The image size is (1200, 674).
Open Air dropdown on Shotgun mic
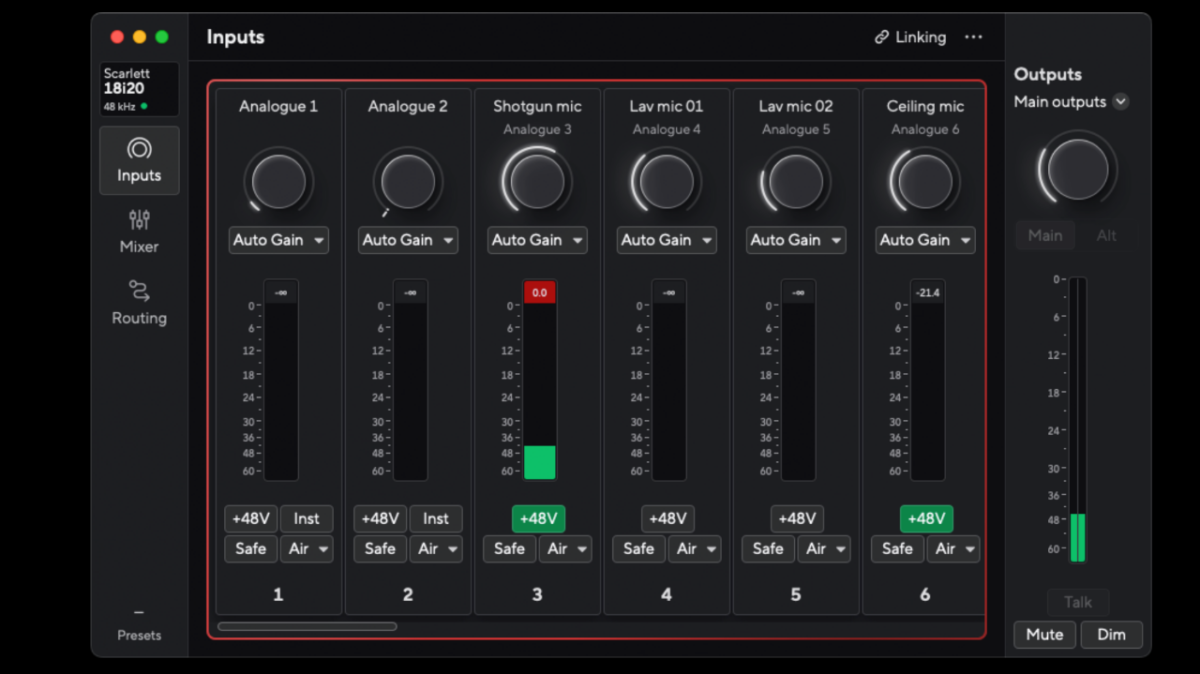[x=565, y=548]
